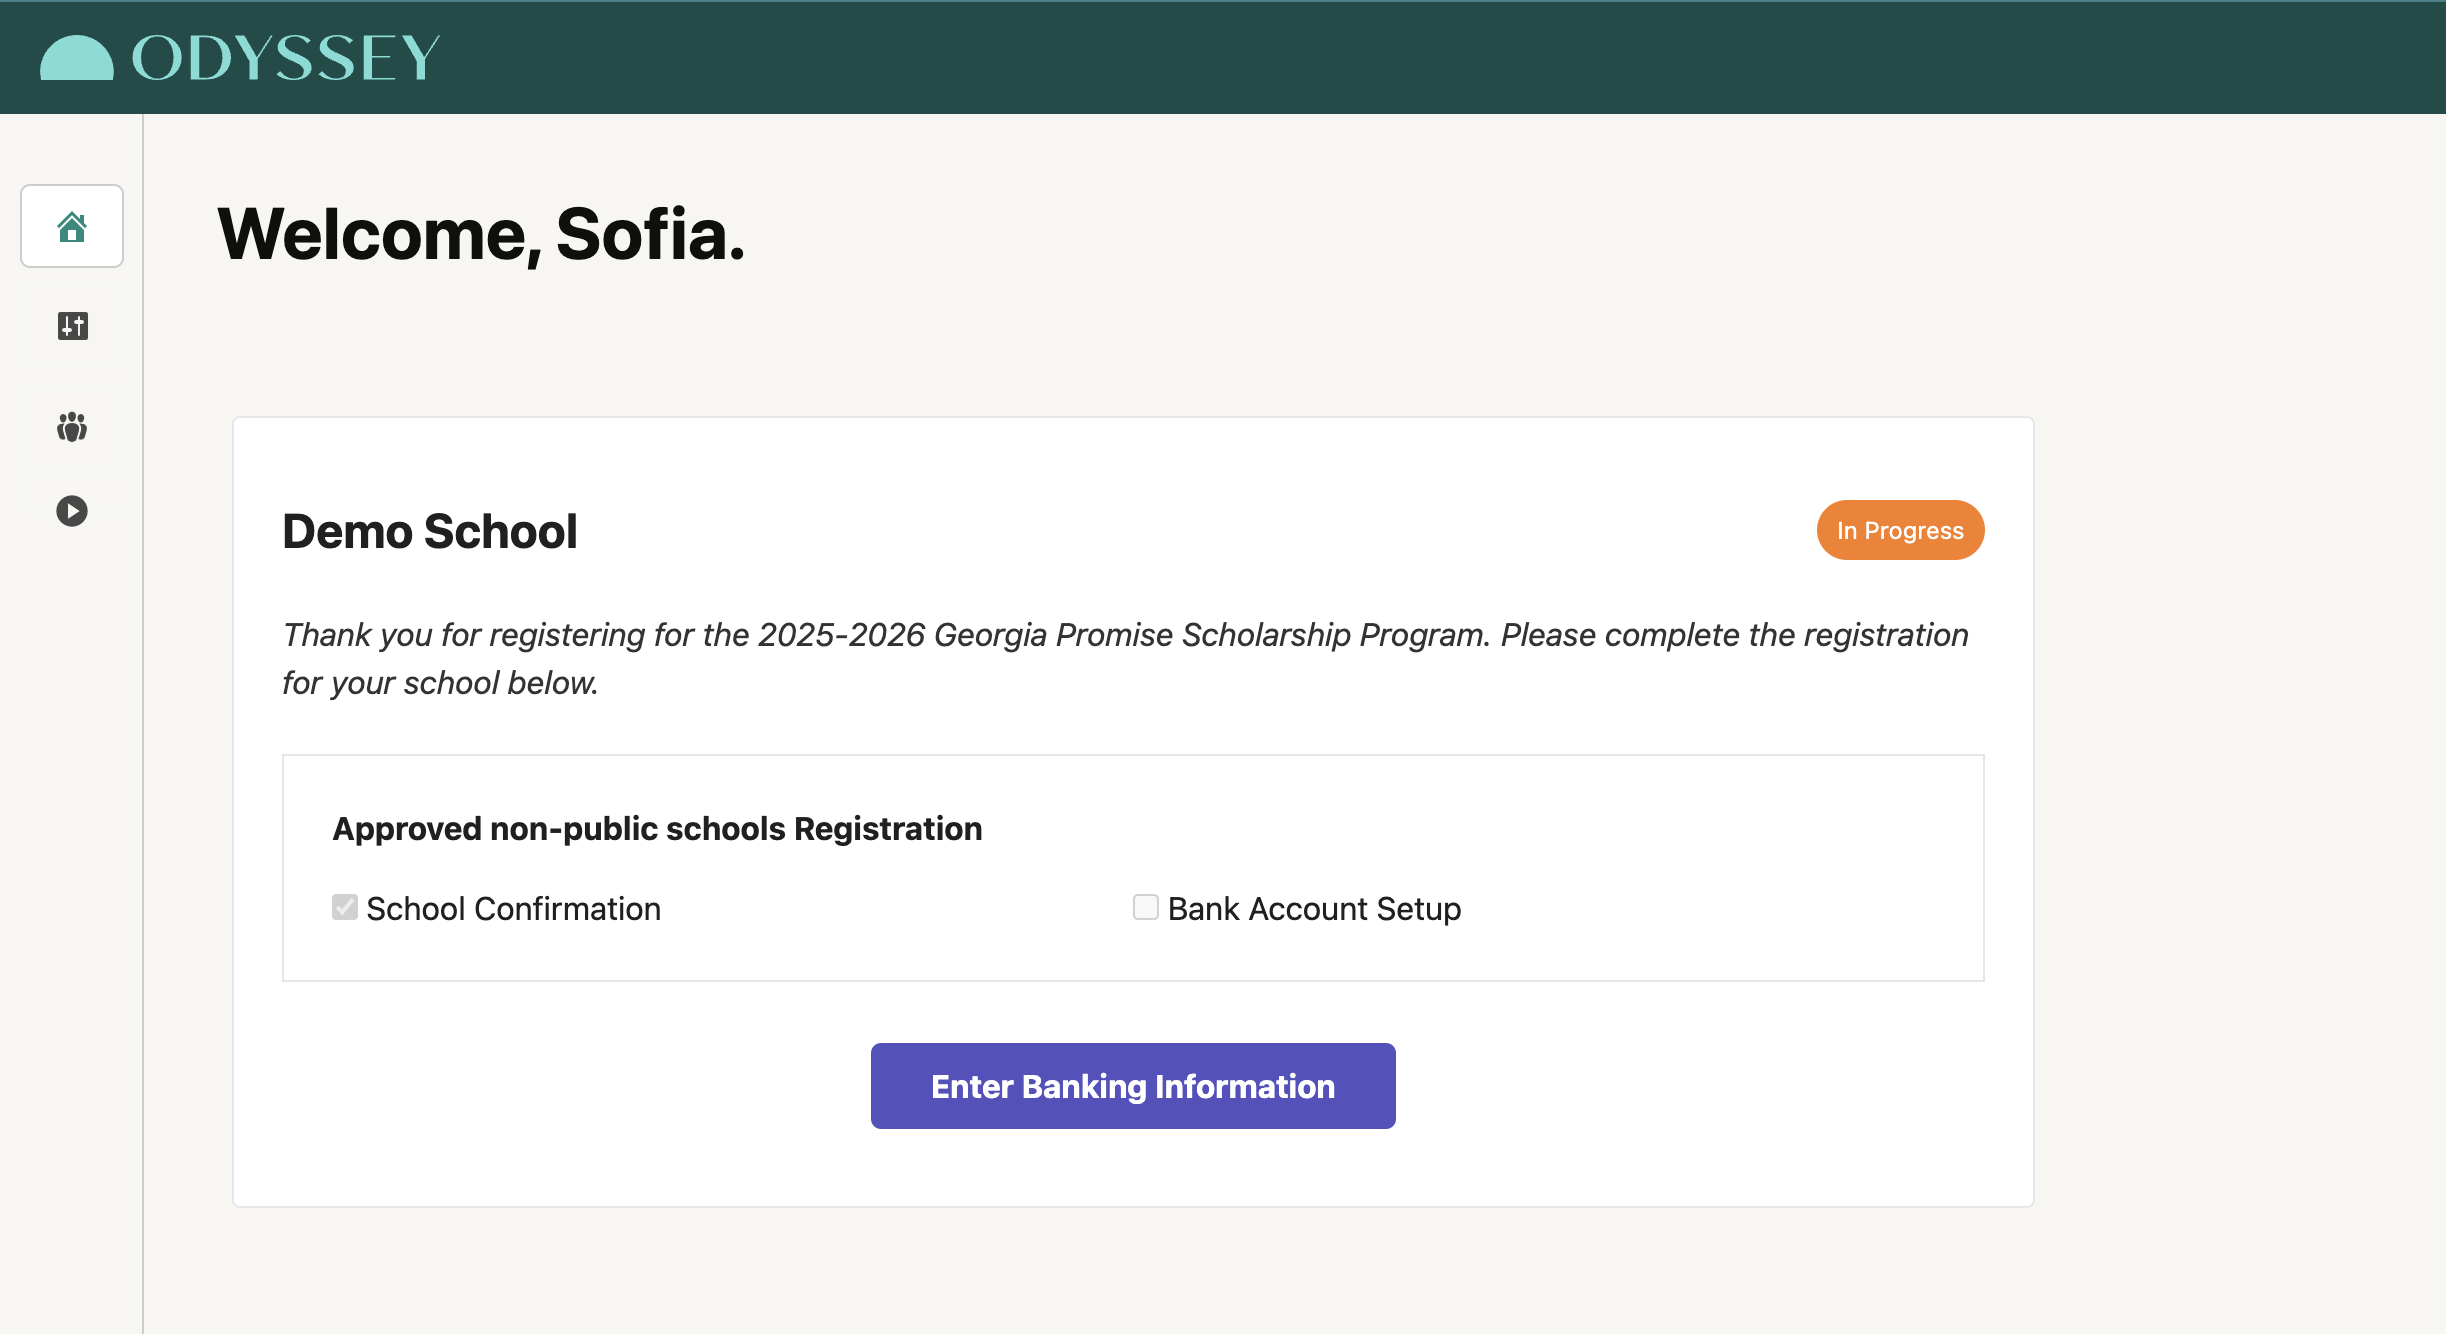The image size is (2446, 1334).
Task: Click the Georgia Promise Scholarship thank-you text
Action: [1125, 659]
